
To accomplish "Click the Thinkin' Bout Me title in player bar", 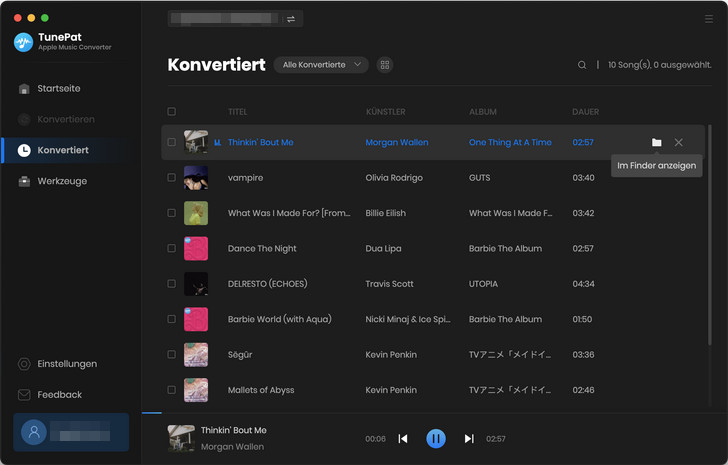I will pos(234,430).
